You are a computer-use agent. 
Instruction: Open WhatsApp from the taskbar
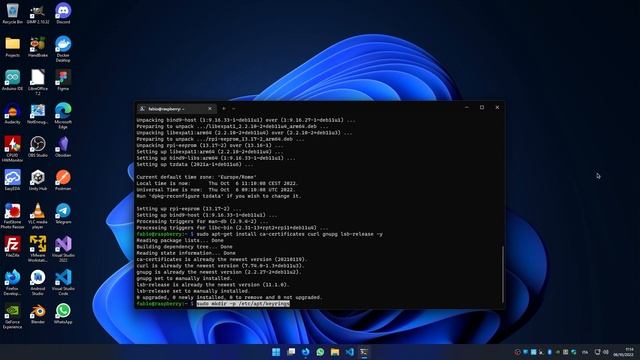[x=320, y=352]
